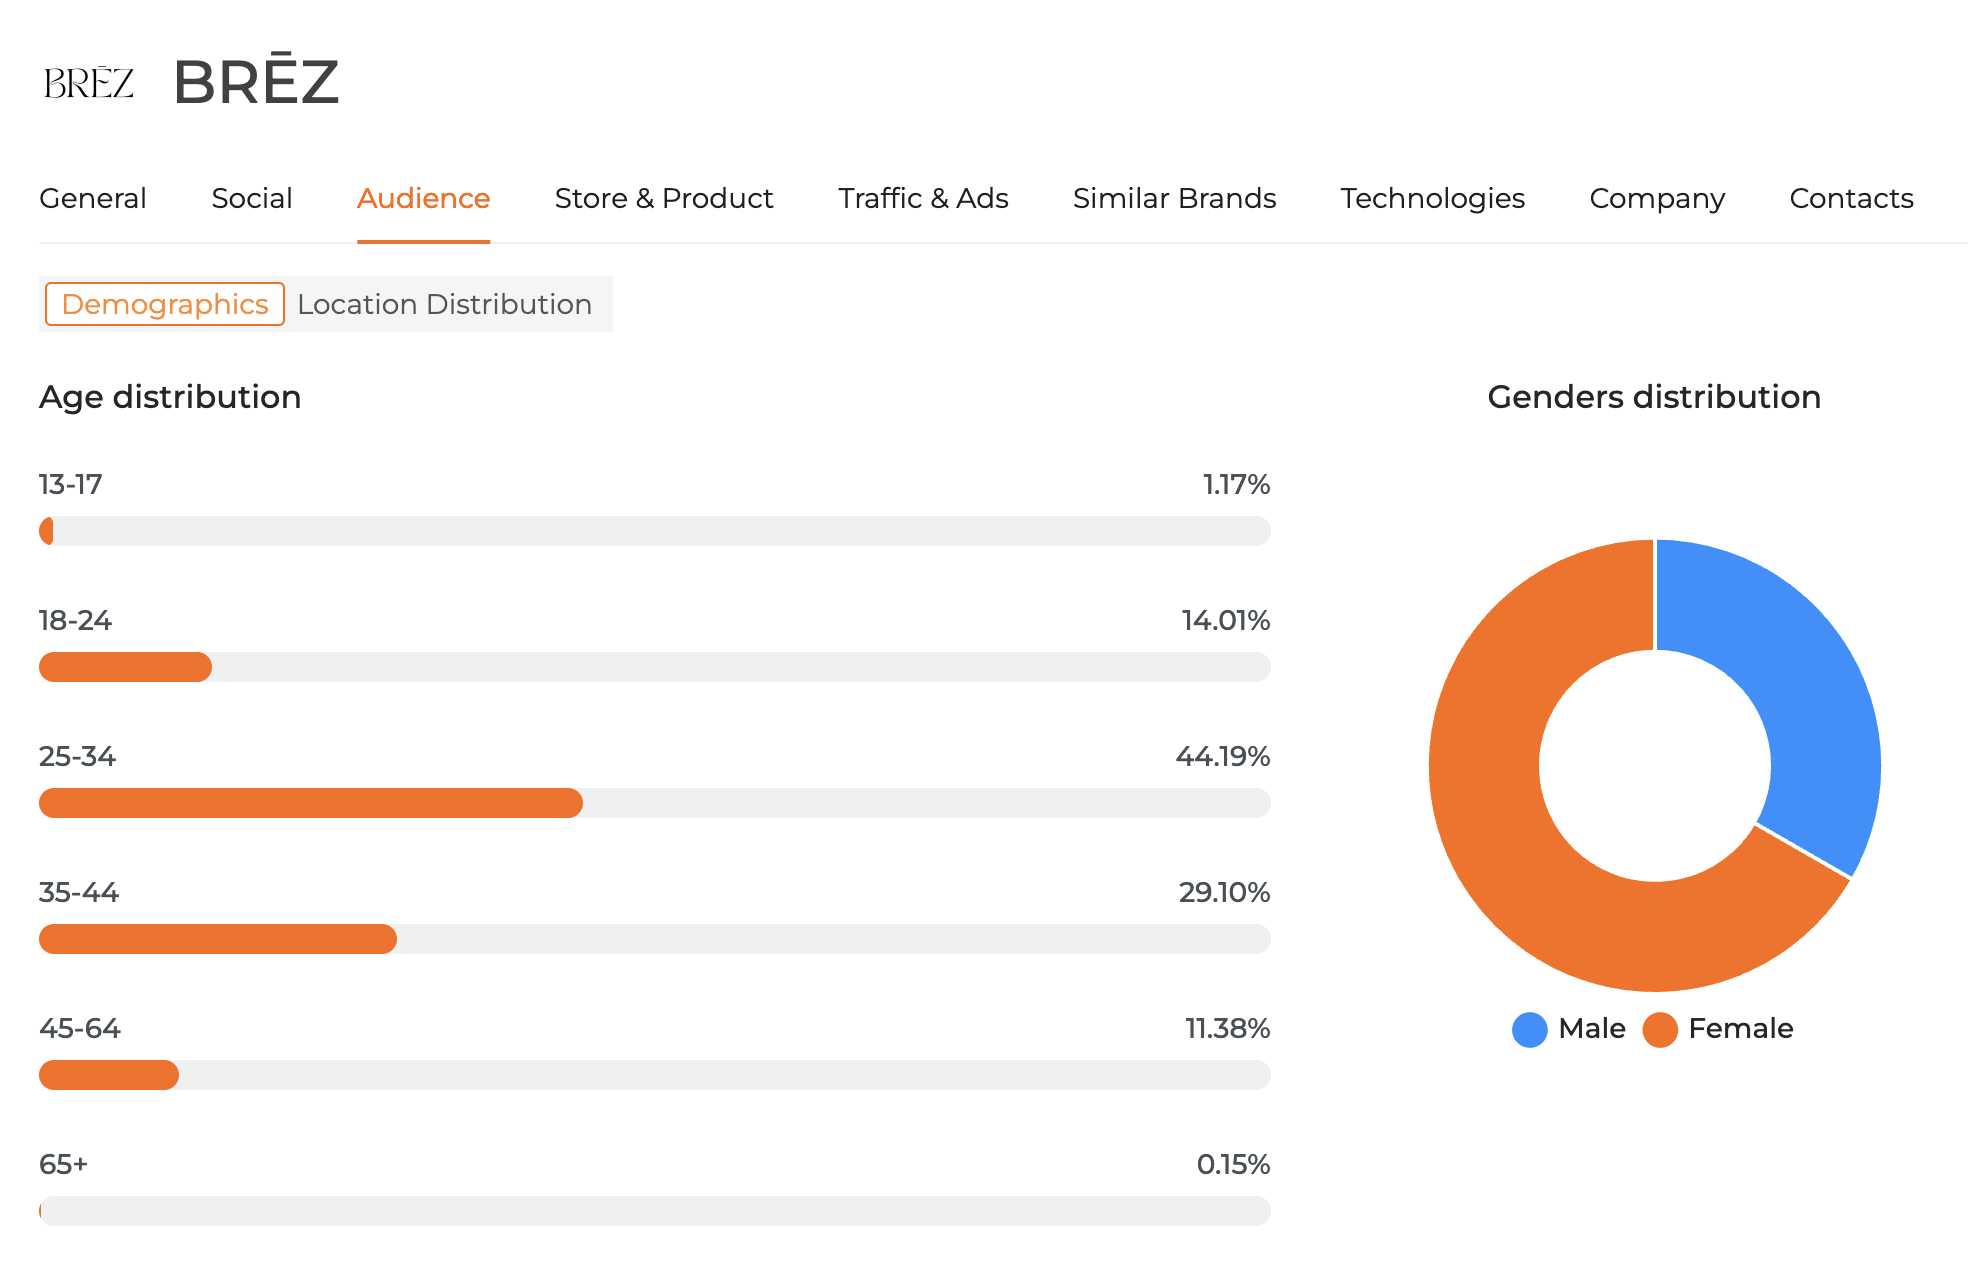Open the Similar Brands tab
The height and width of the screenshot is (1268, 1968).
tap(1174, 198)
